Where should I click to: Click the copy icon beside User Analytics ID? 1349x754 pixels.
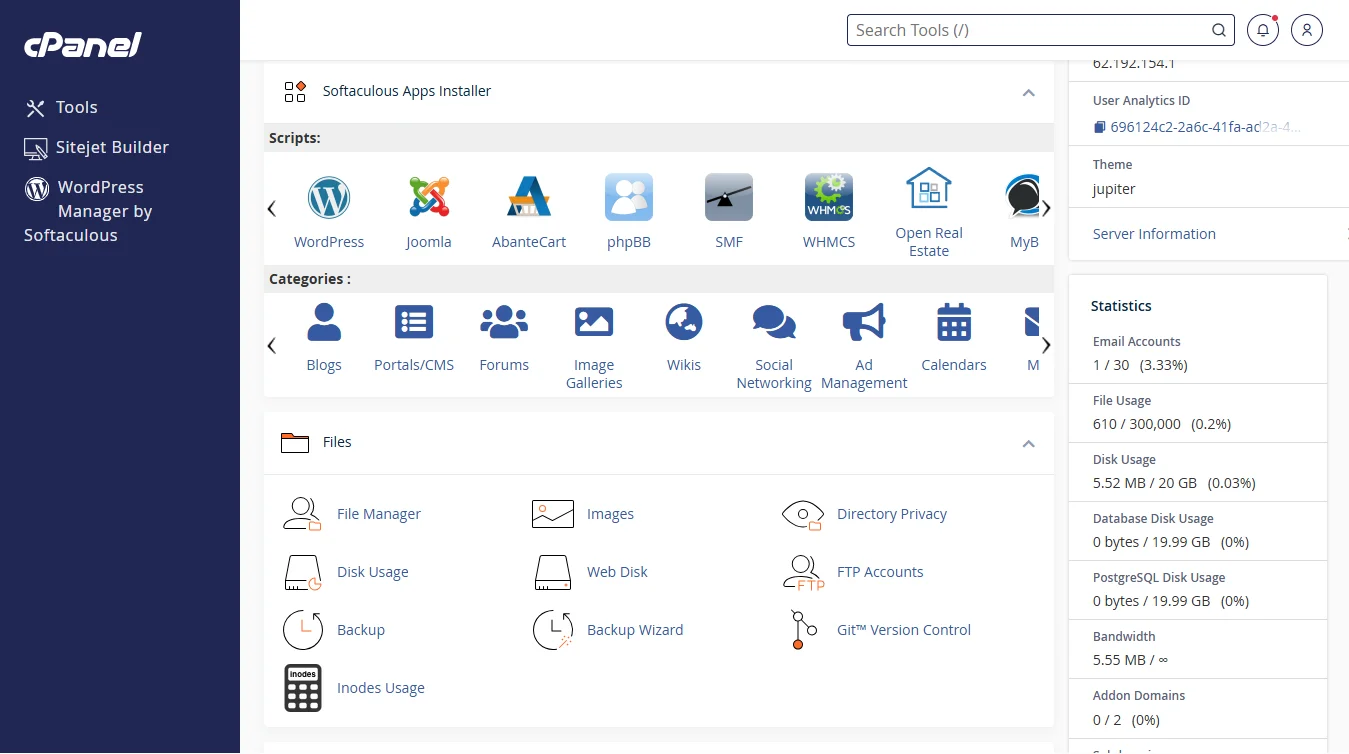(1100, 127)
